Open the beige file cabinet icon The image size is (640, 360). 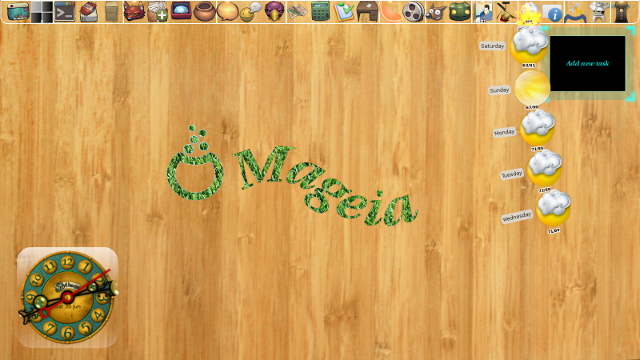[111, 11]
